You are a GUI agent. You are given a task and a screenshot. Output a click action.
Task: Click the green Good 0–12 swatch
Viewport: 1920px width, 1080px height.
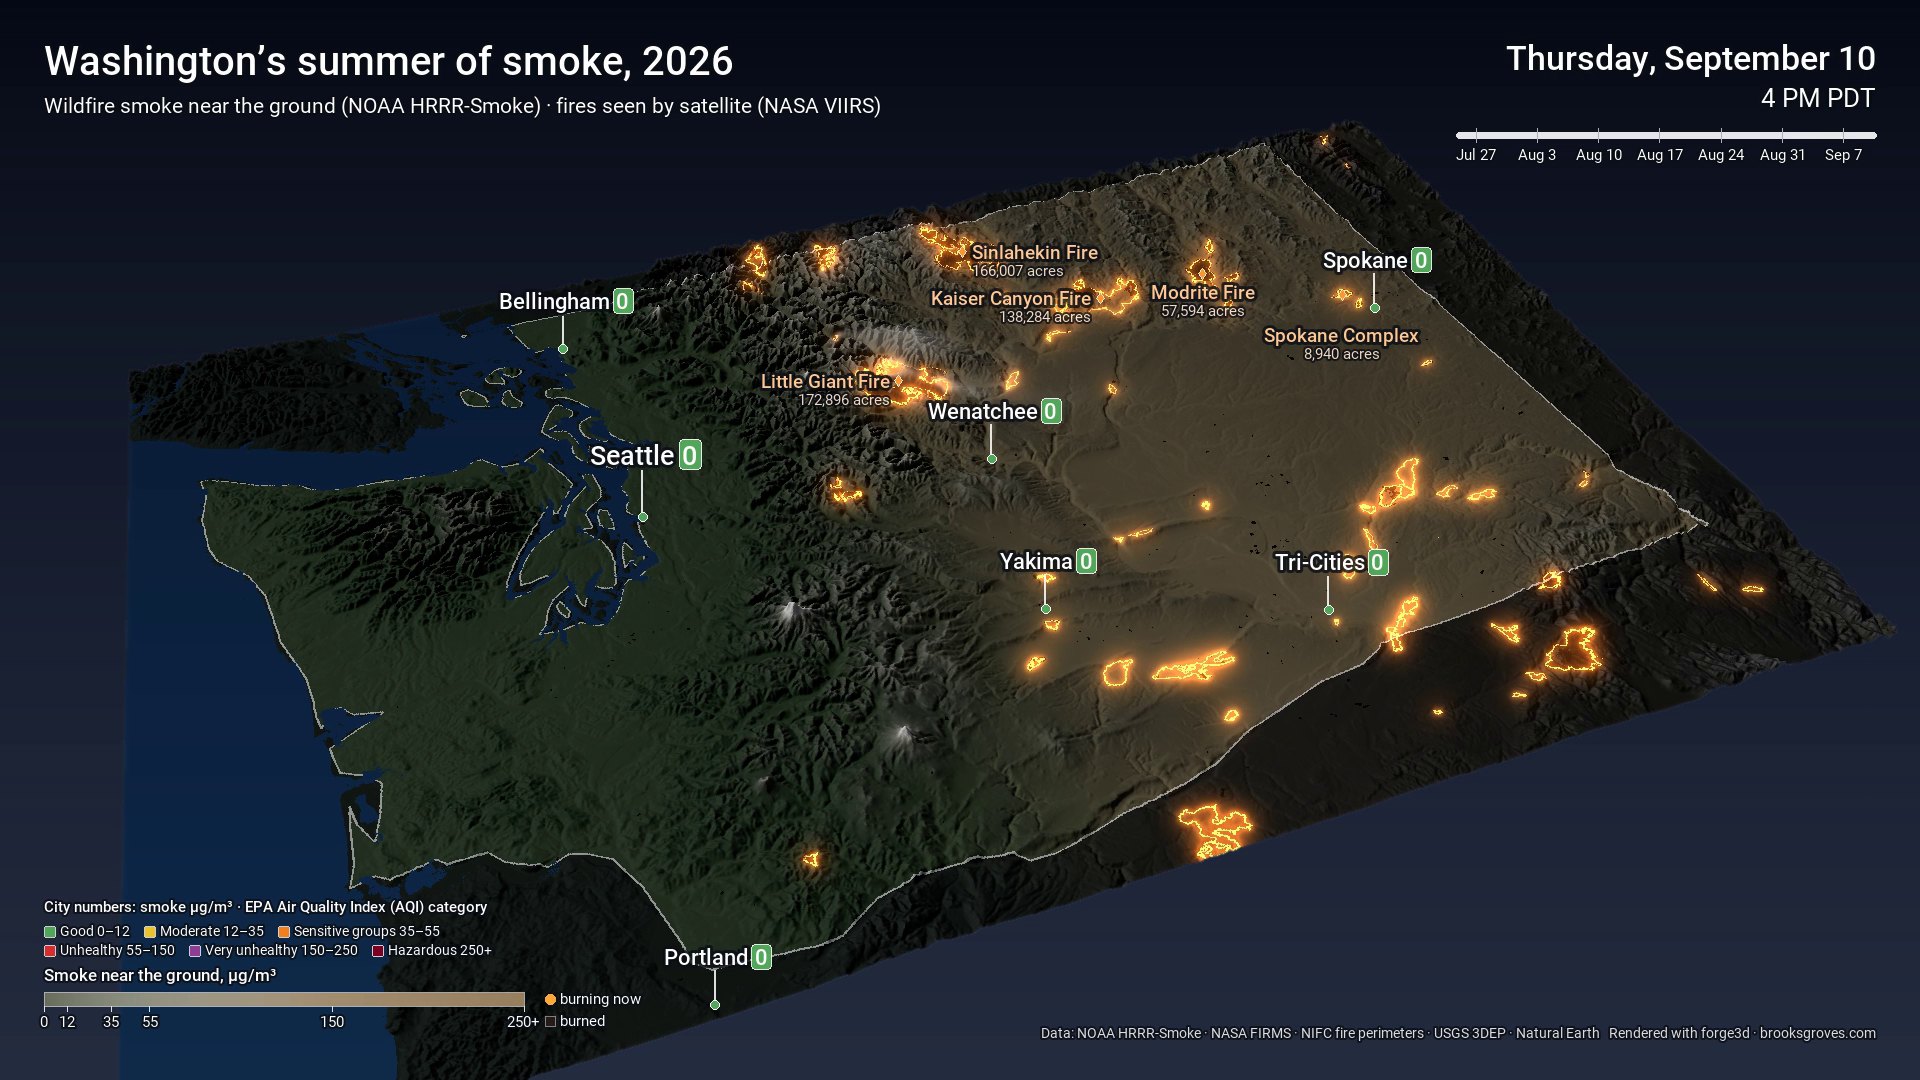pos(50,932)
